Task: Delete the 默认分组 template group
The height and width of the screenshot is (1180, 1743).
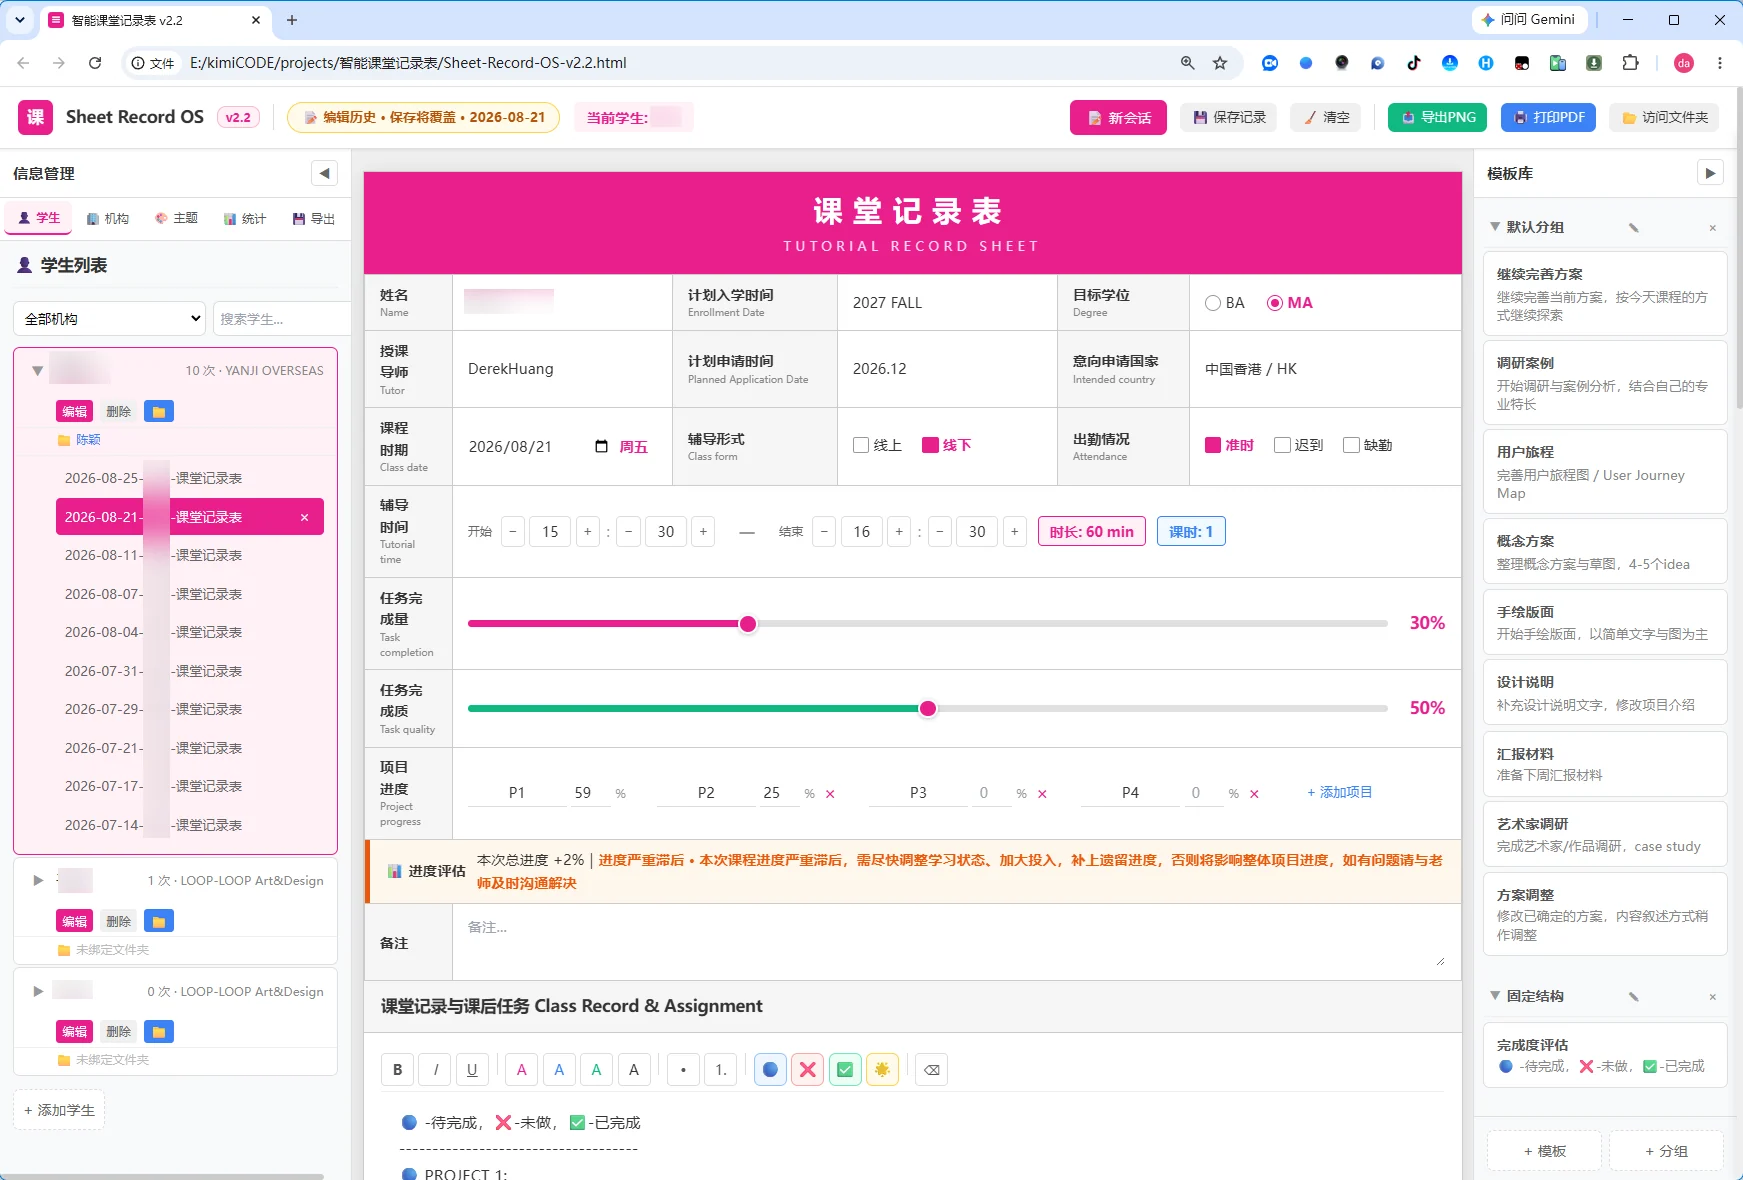Action: coord(1712,228)
